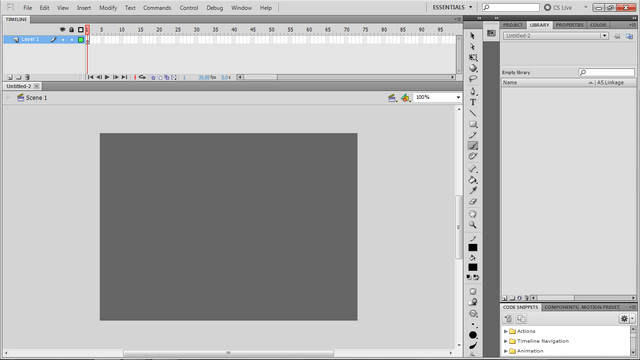Toggle Layer 1 green outline square
This screenshot has width=640, height=360.
tap(81, 40)
